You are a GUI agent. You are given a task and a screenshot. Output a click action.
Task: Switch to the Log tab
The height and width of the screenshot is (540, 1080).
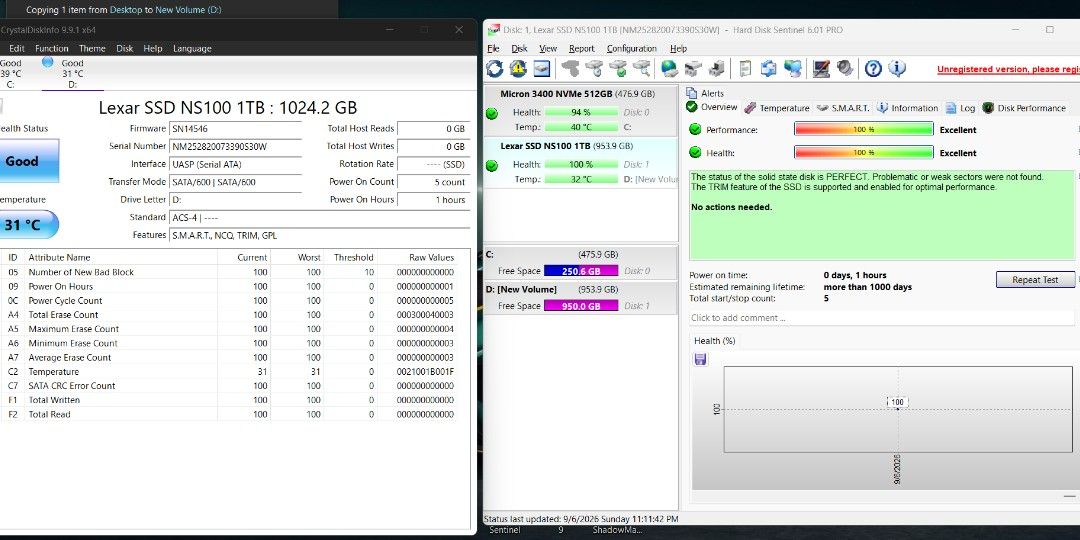click(961, 108)
